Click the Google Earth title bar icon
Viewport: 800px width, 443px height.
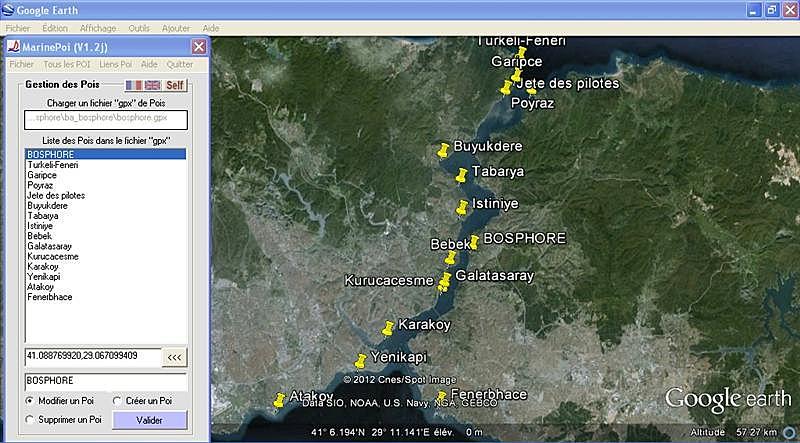[x=8, y=10]
